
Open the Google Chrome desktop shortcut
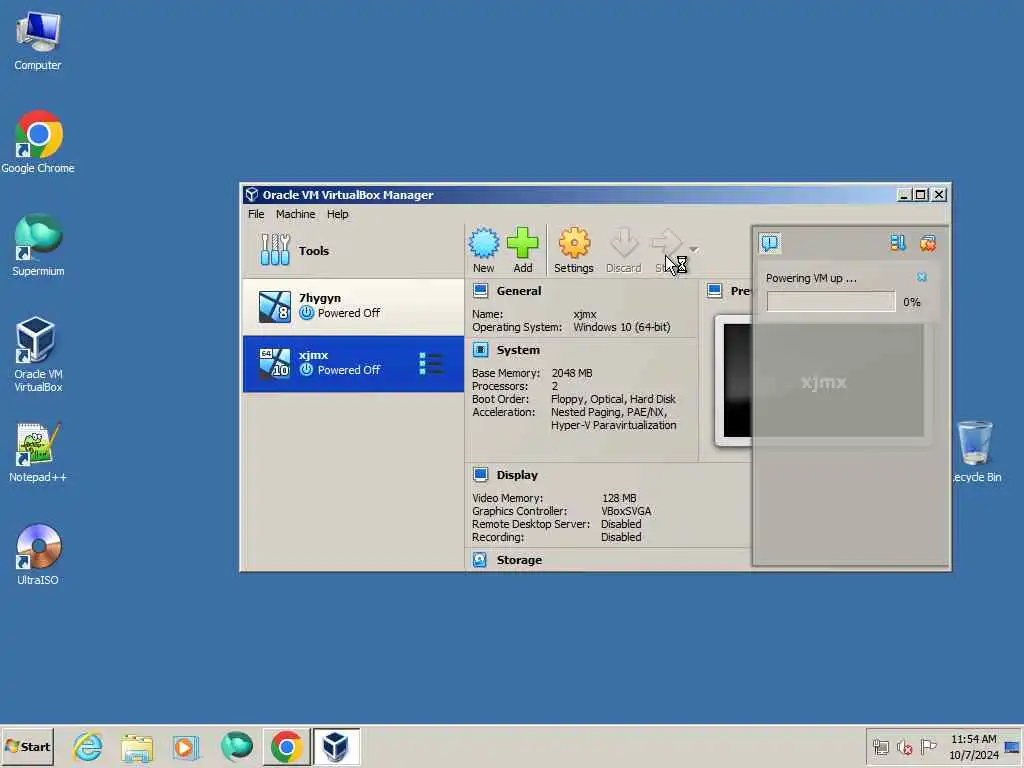click(38, 142)
